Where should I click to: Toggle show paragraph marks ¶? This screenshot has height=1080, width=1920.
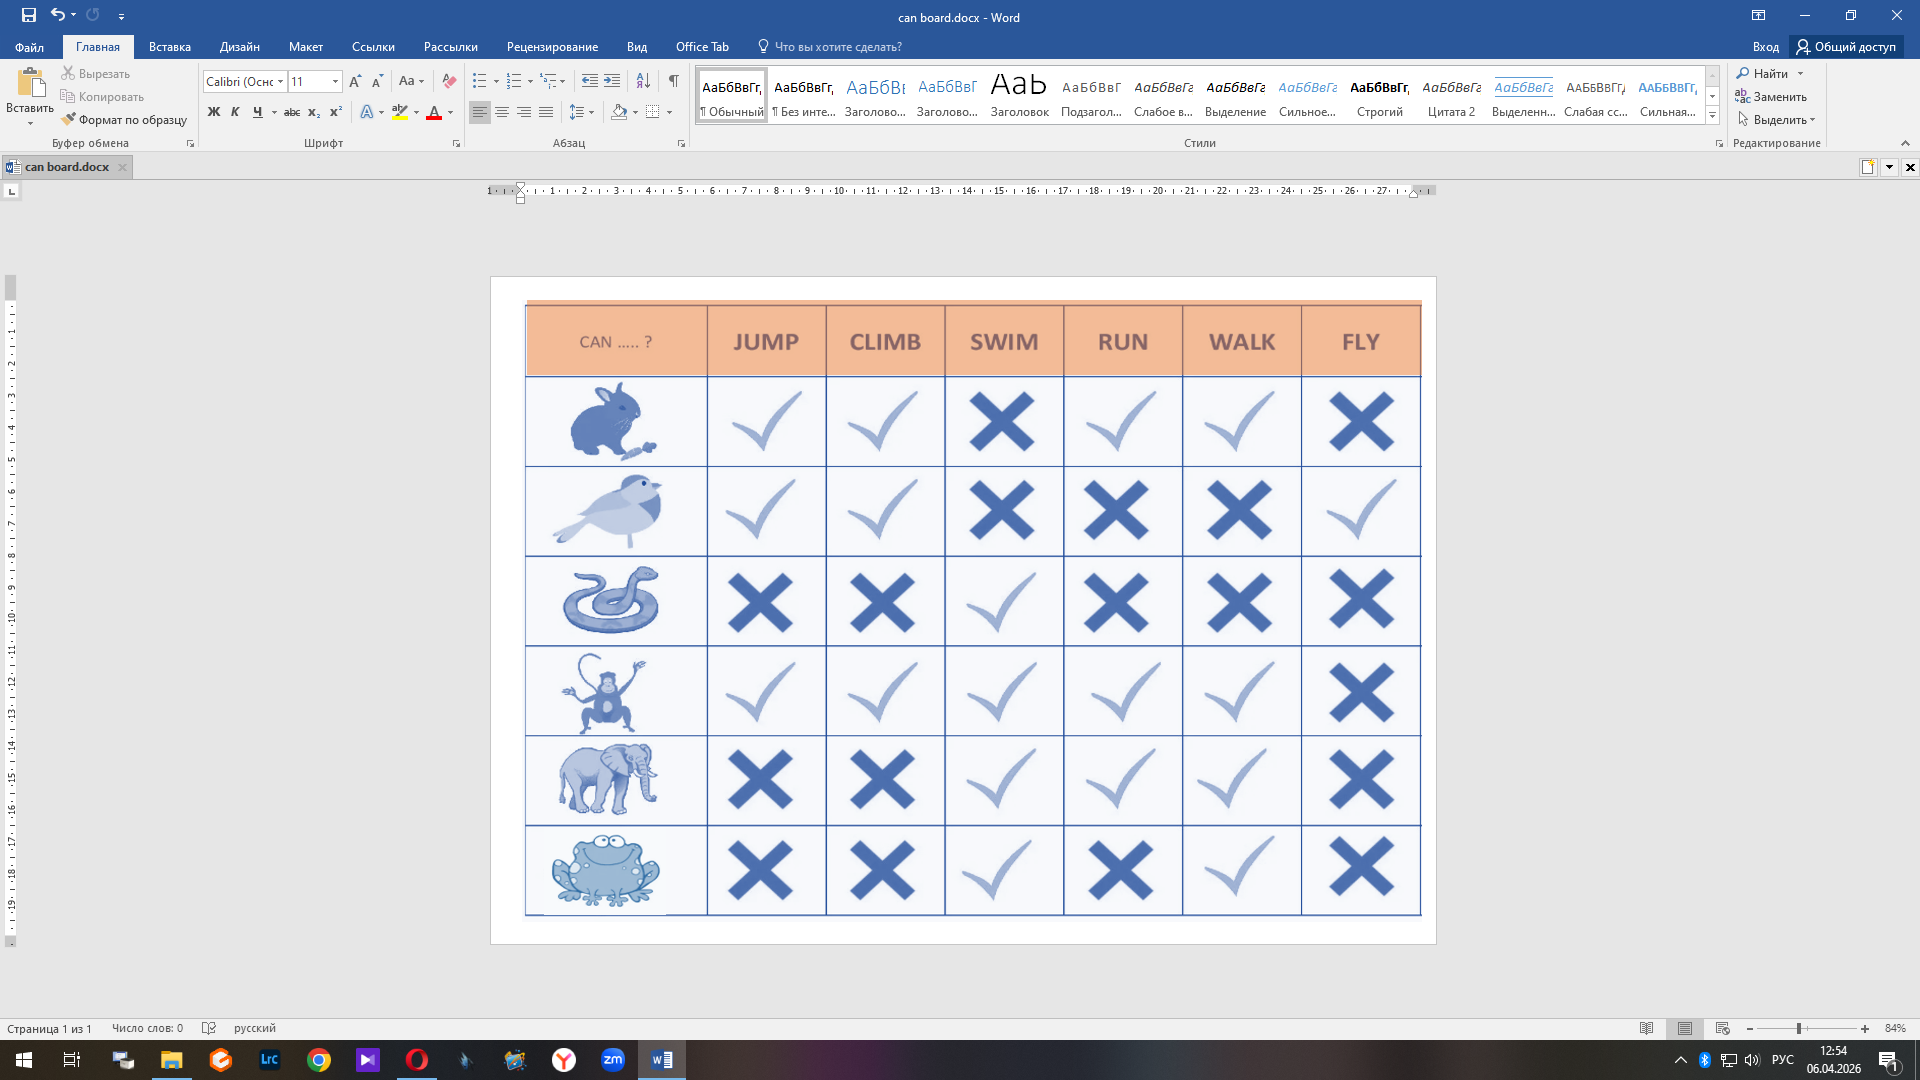[673, 81]
